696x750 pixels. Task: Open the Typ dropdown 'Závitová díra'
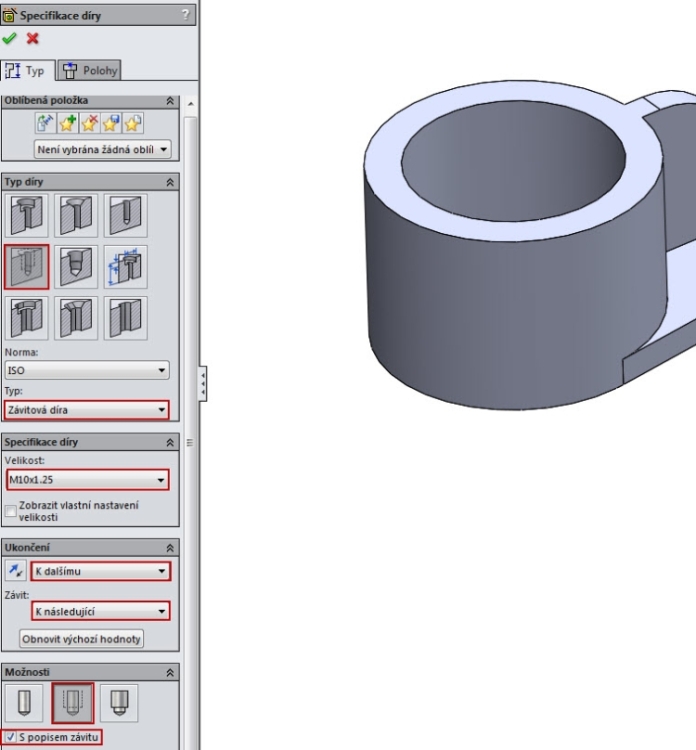point(87,410)
